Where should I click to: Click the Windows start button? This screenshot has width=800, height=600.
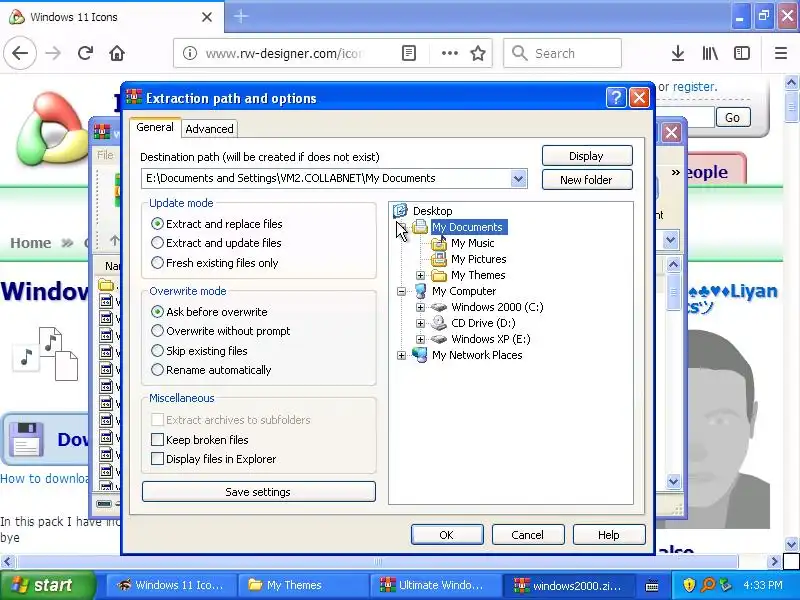pos(47,585)
